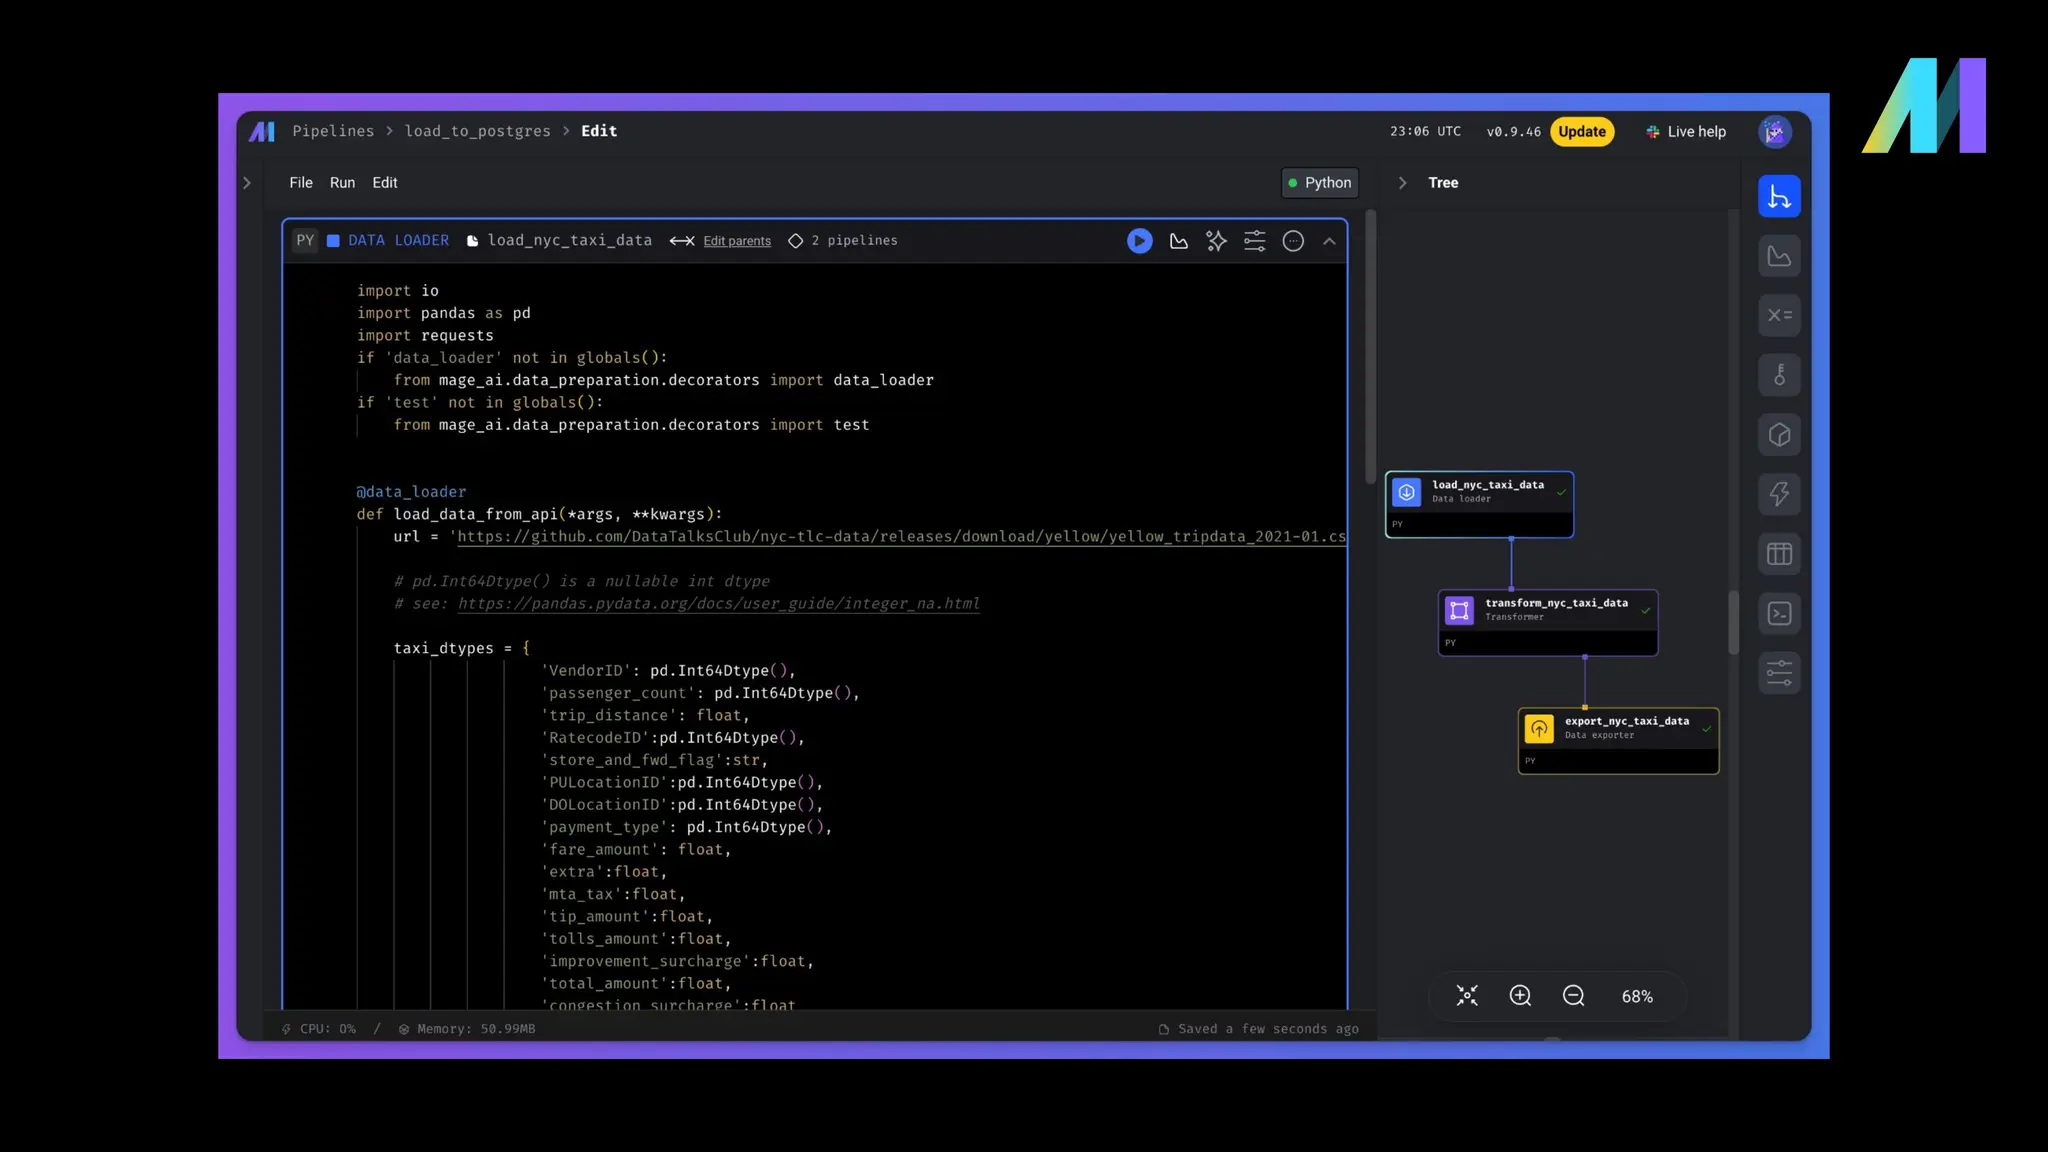Click the Update button
Image resolution: width=2048 pixels, height=1152 pixels.
pos(1582,132)
